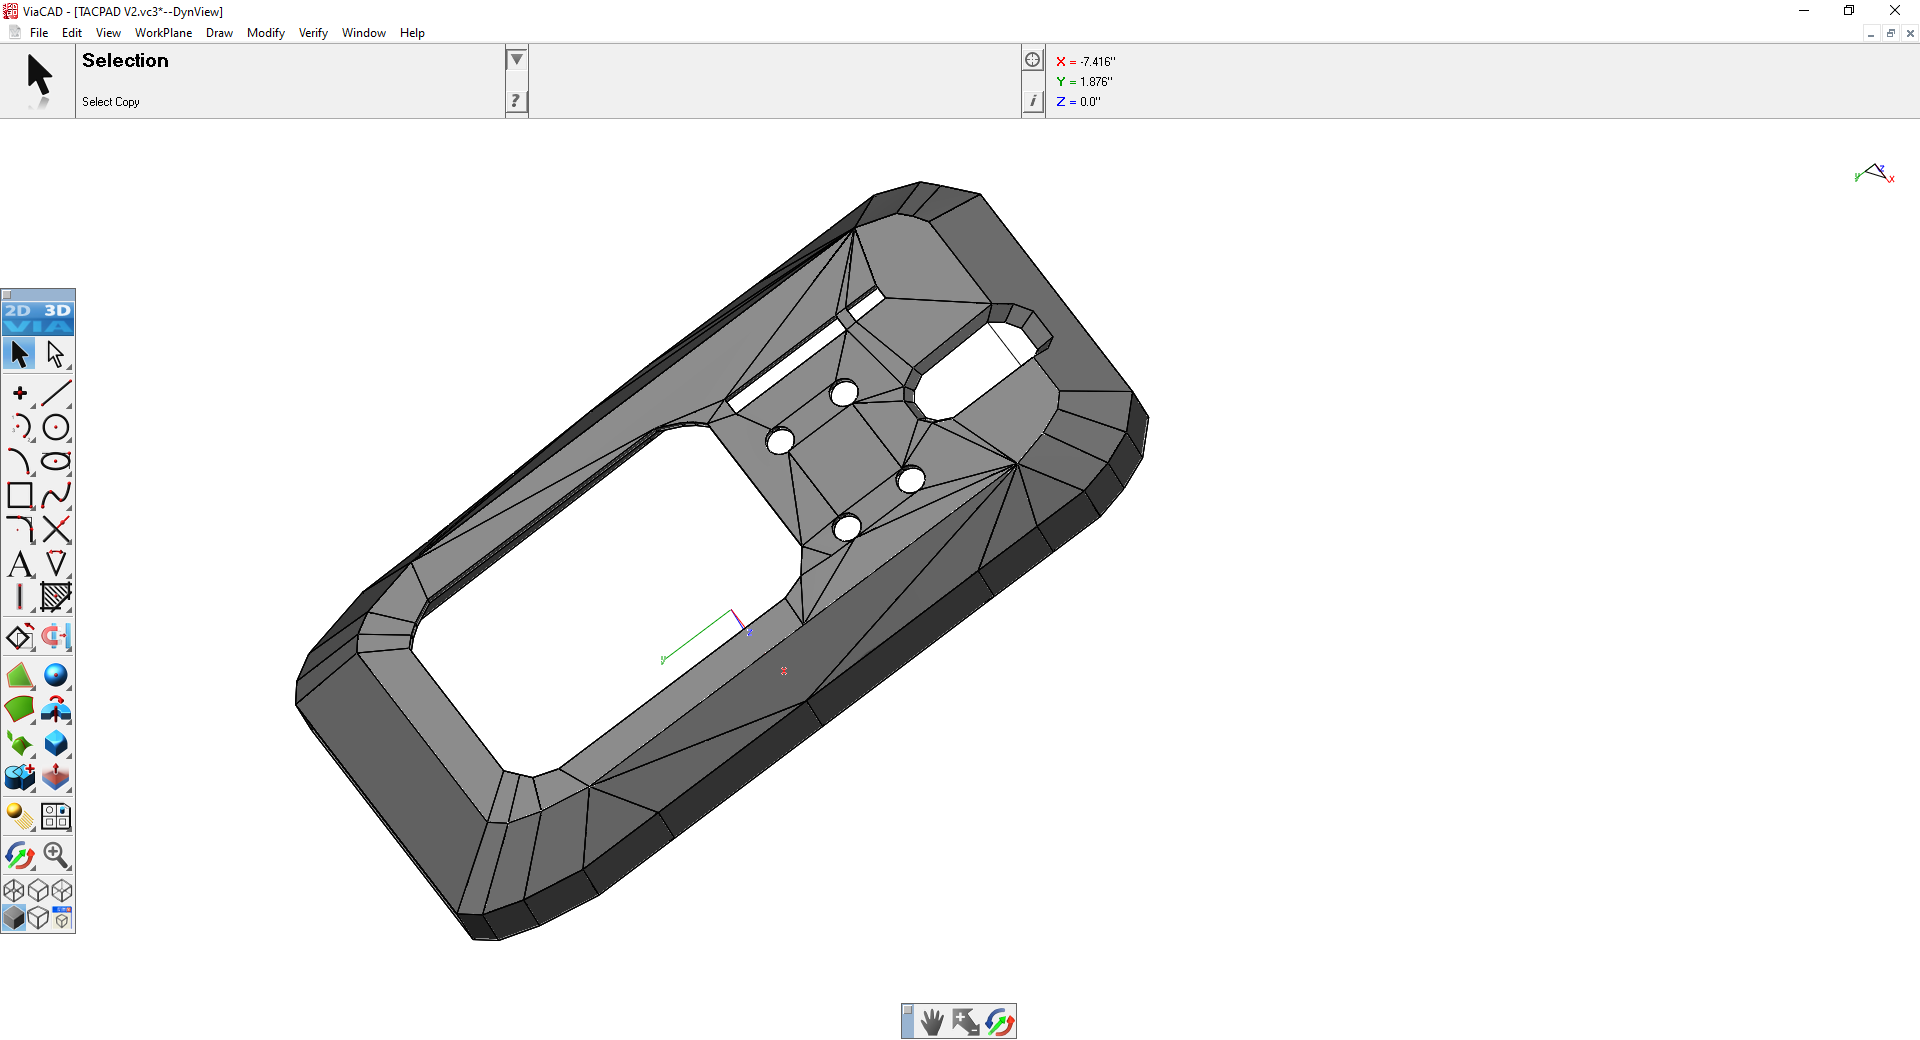1920x1040 pixels.
Task: Select the blue fillet-edge solid tool
Action: click(56, 744)
